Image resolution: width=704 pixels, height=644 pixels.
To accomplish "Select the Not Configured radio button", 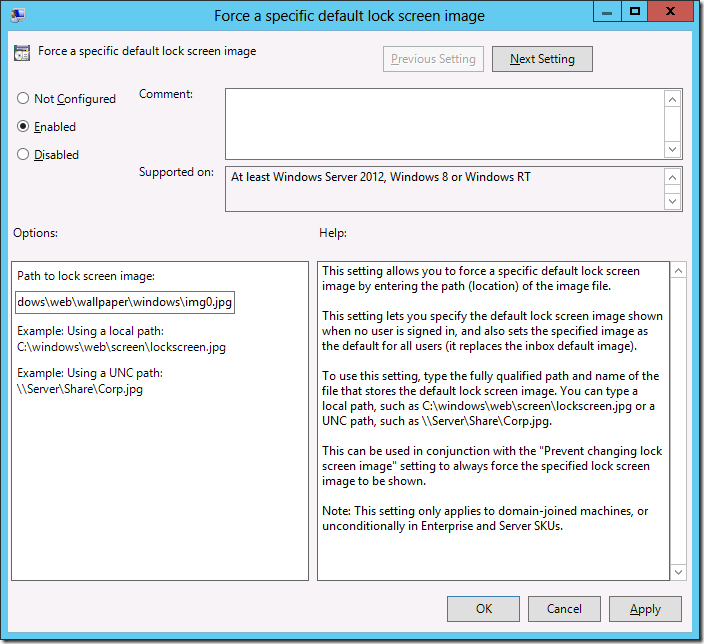I will coord(23,99).
